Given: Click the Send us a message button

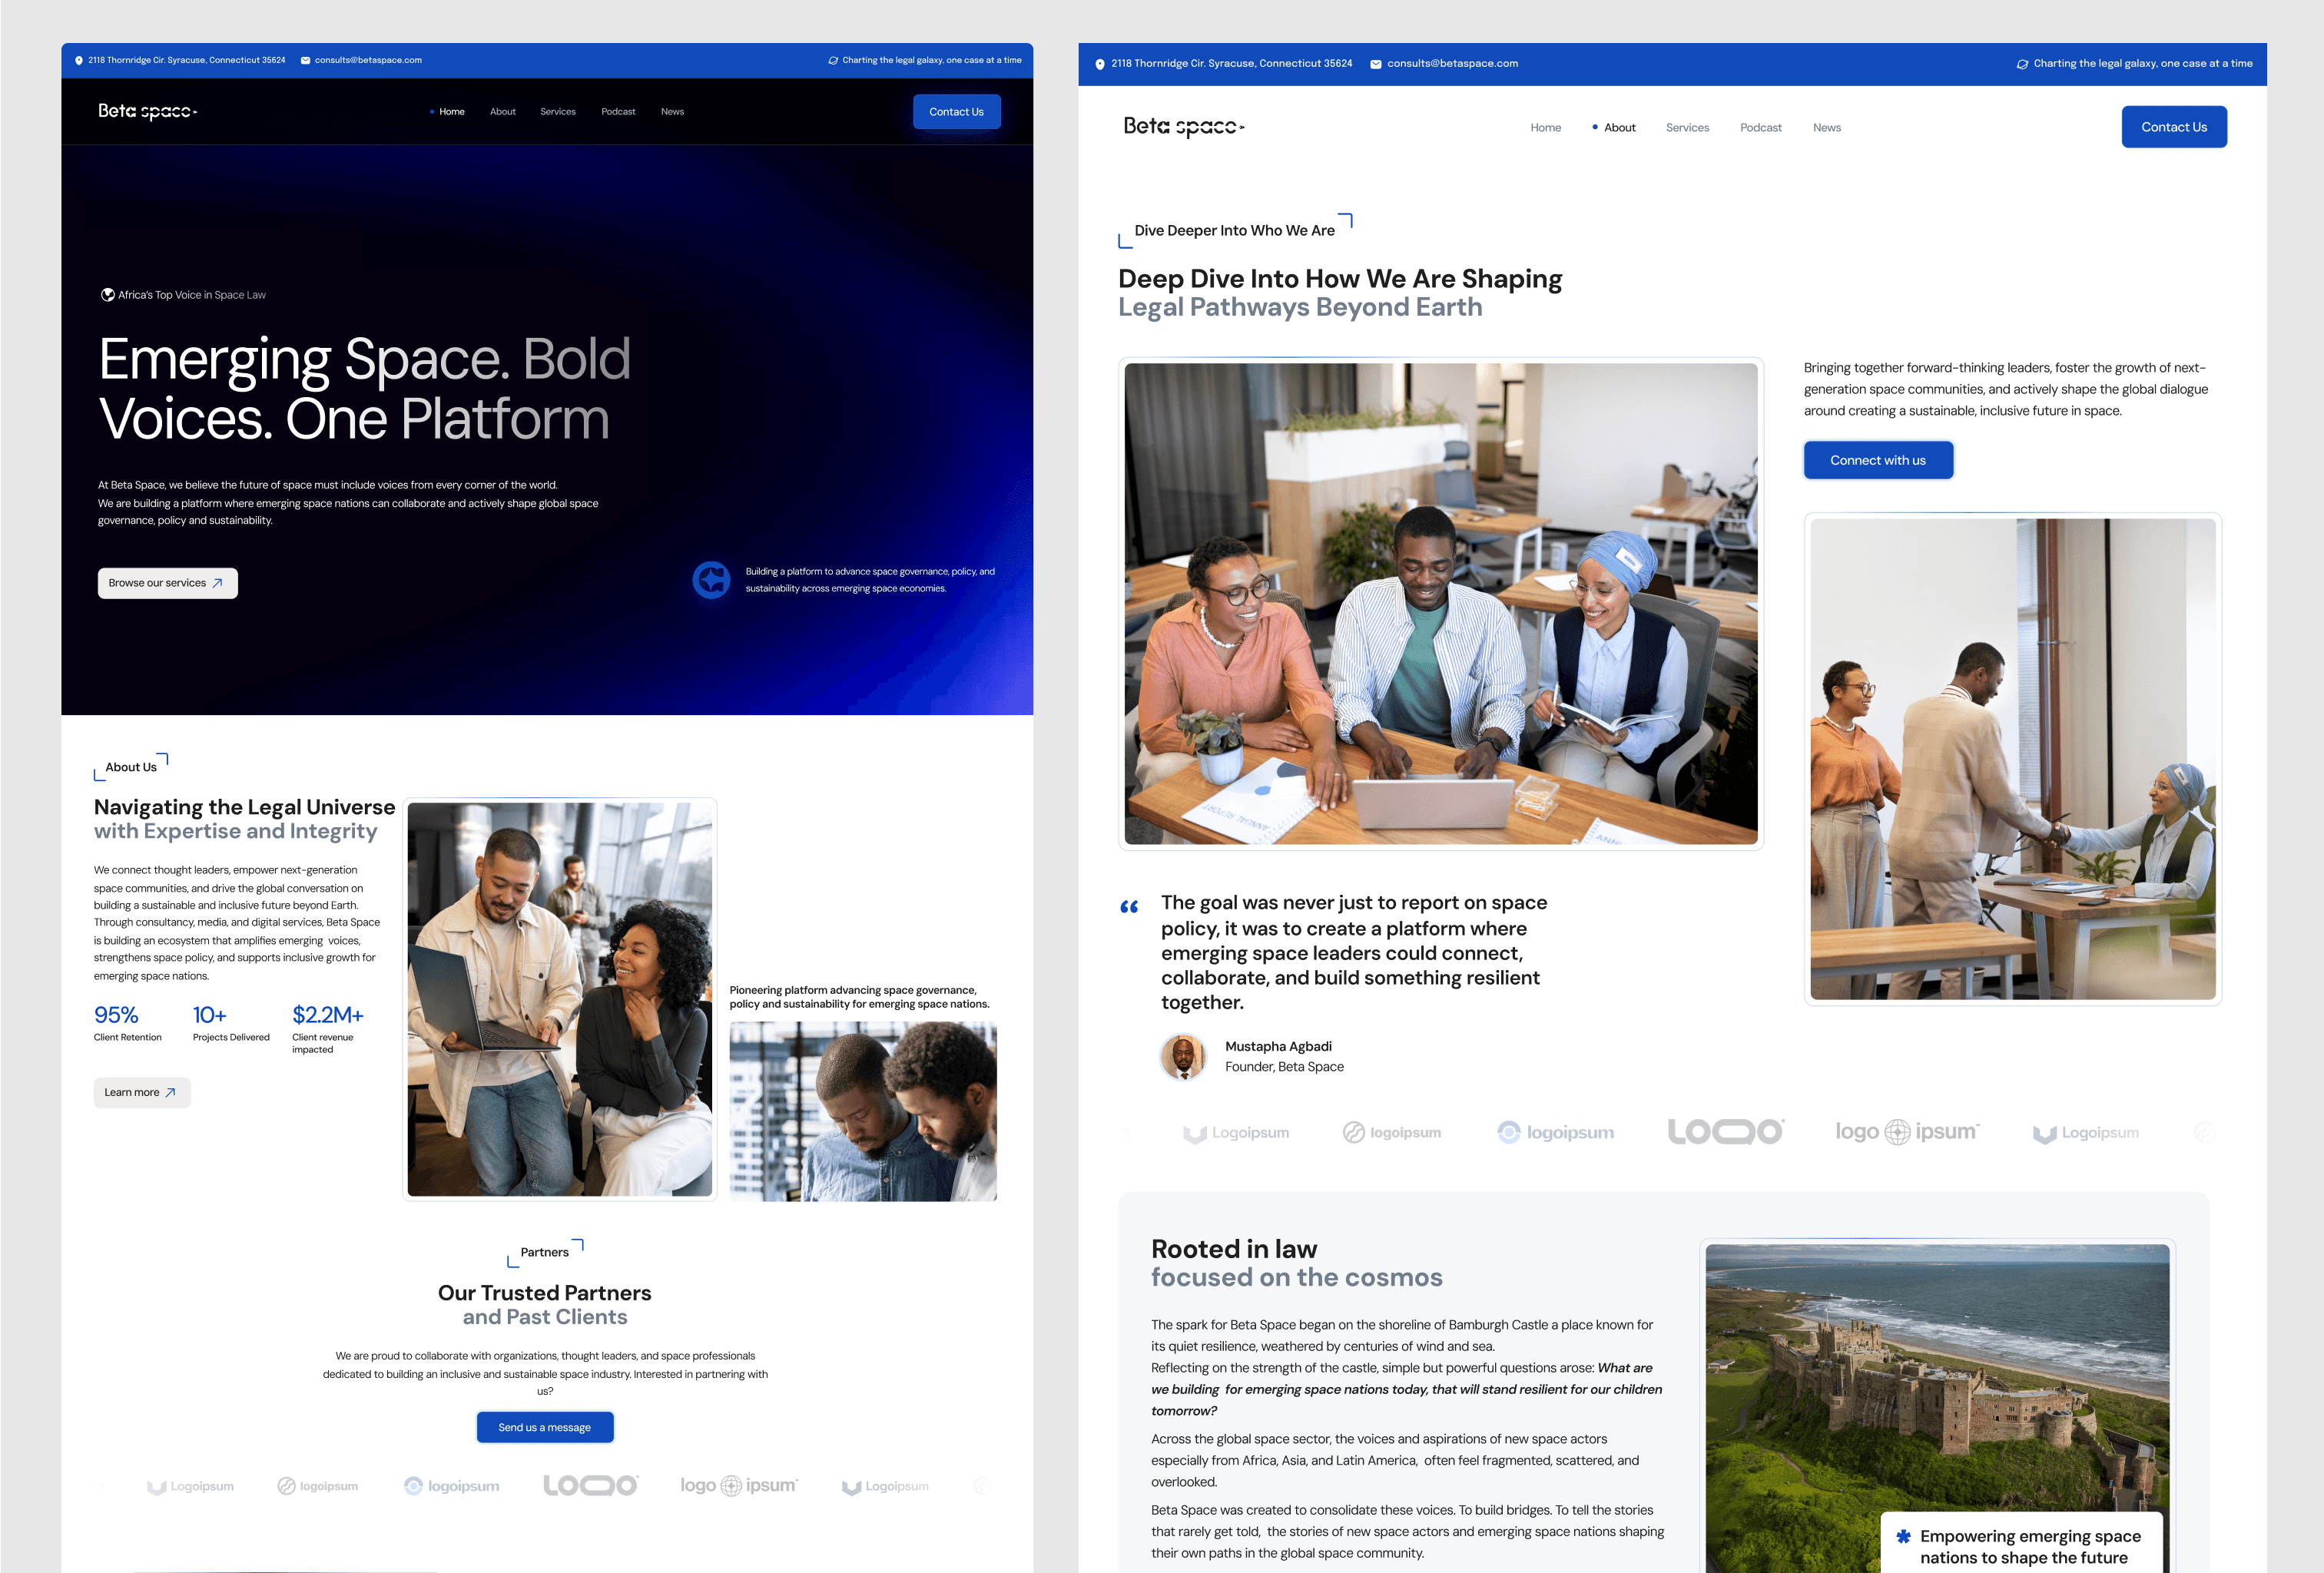Looking at the screenshot, I should click(x=544, y=1427).
